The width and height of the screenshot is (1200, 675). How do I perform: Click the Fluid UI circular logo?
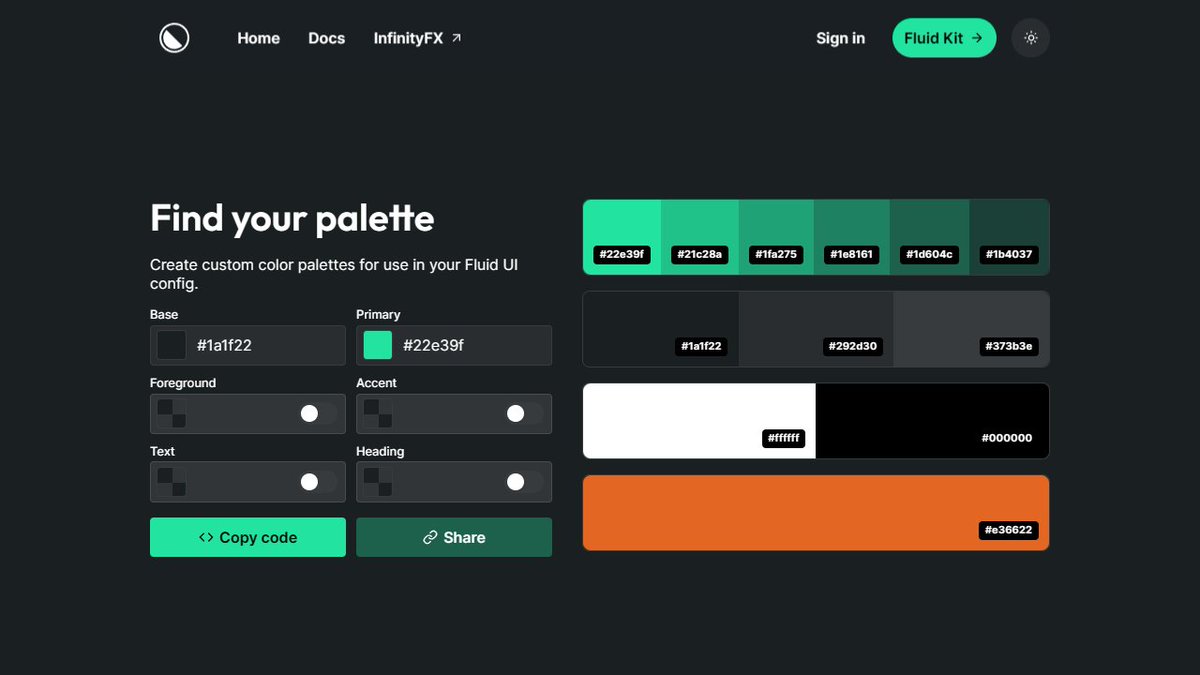pyautogui.click(x=174, y=38)
